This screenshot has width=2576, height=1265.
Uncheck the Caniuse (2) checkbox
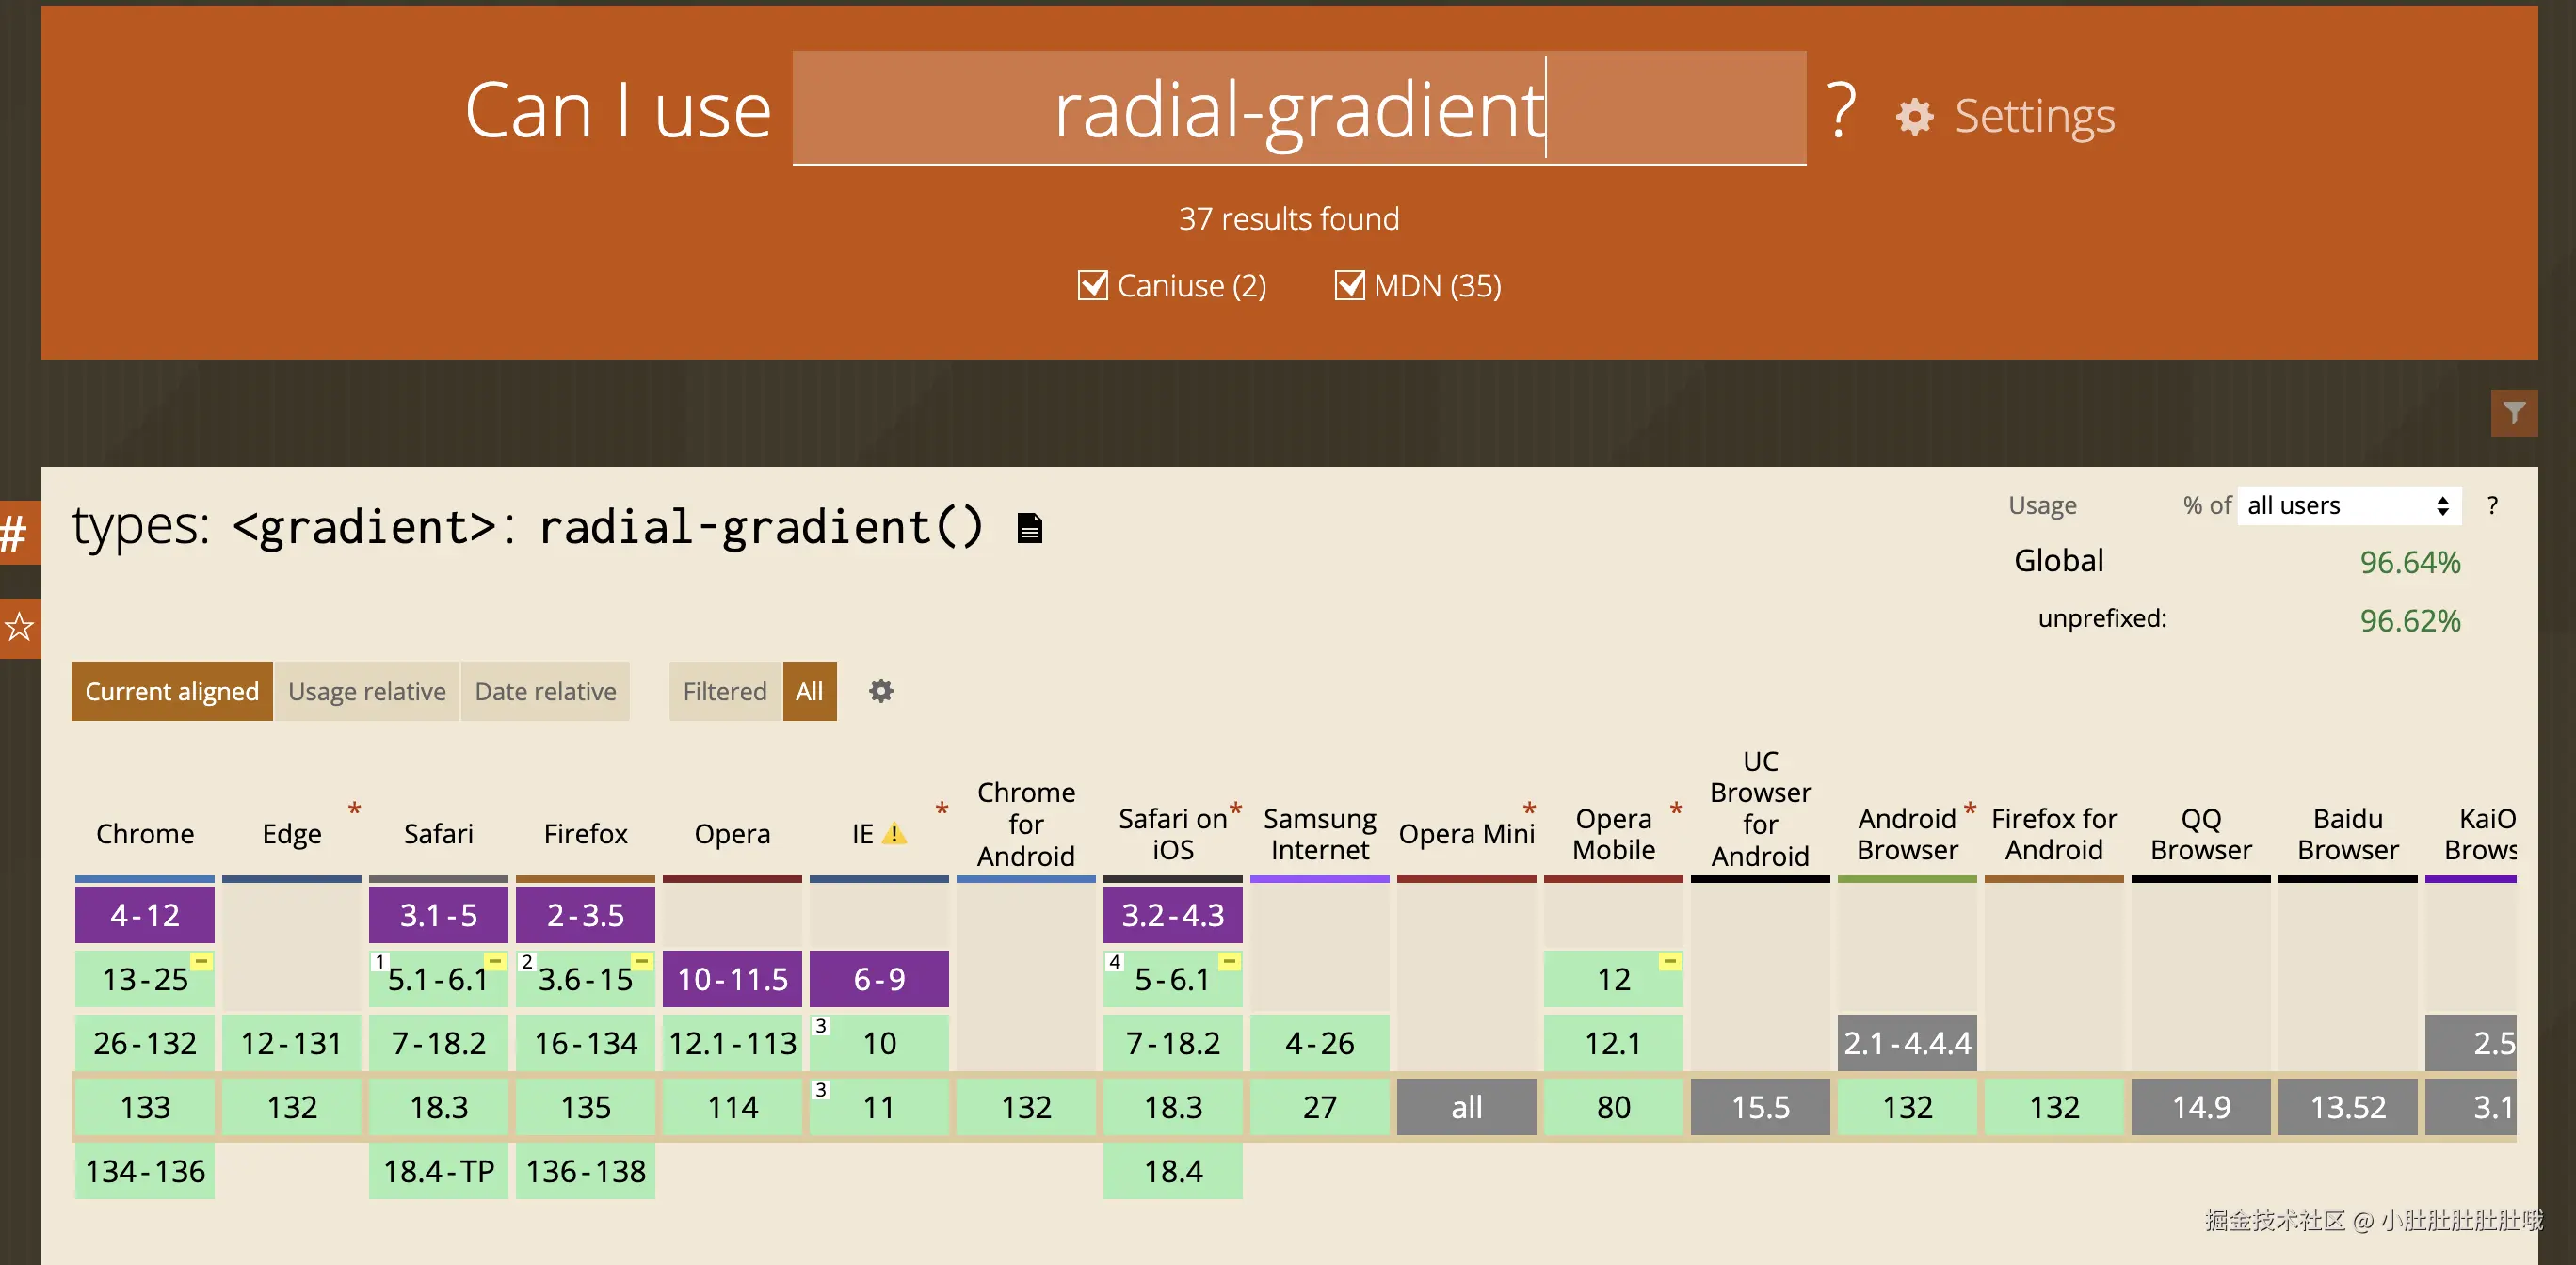pos(1092,286)
